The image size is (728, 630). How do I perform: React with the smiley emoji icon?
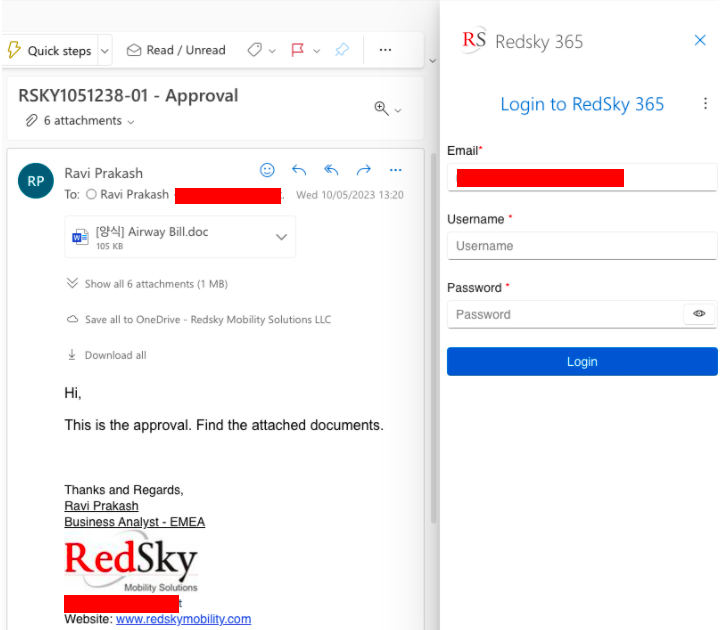tap(267, 170)
